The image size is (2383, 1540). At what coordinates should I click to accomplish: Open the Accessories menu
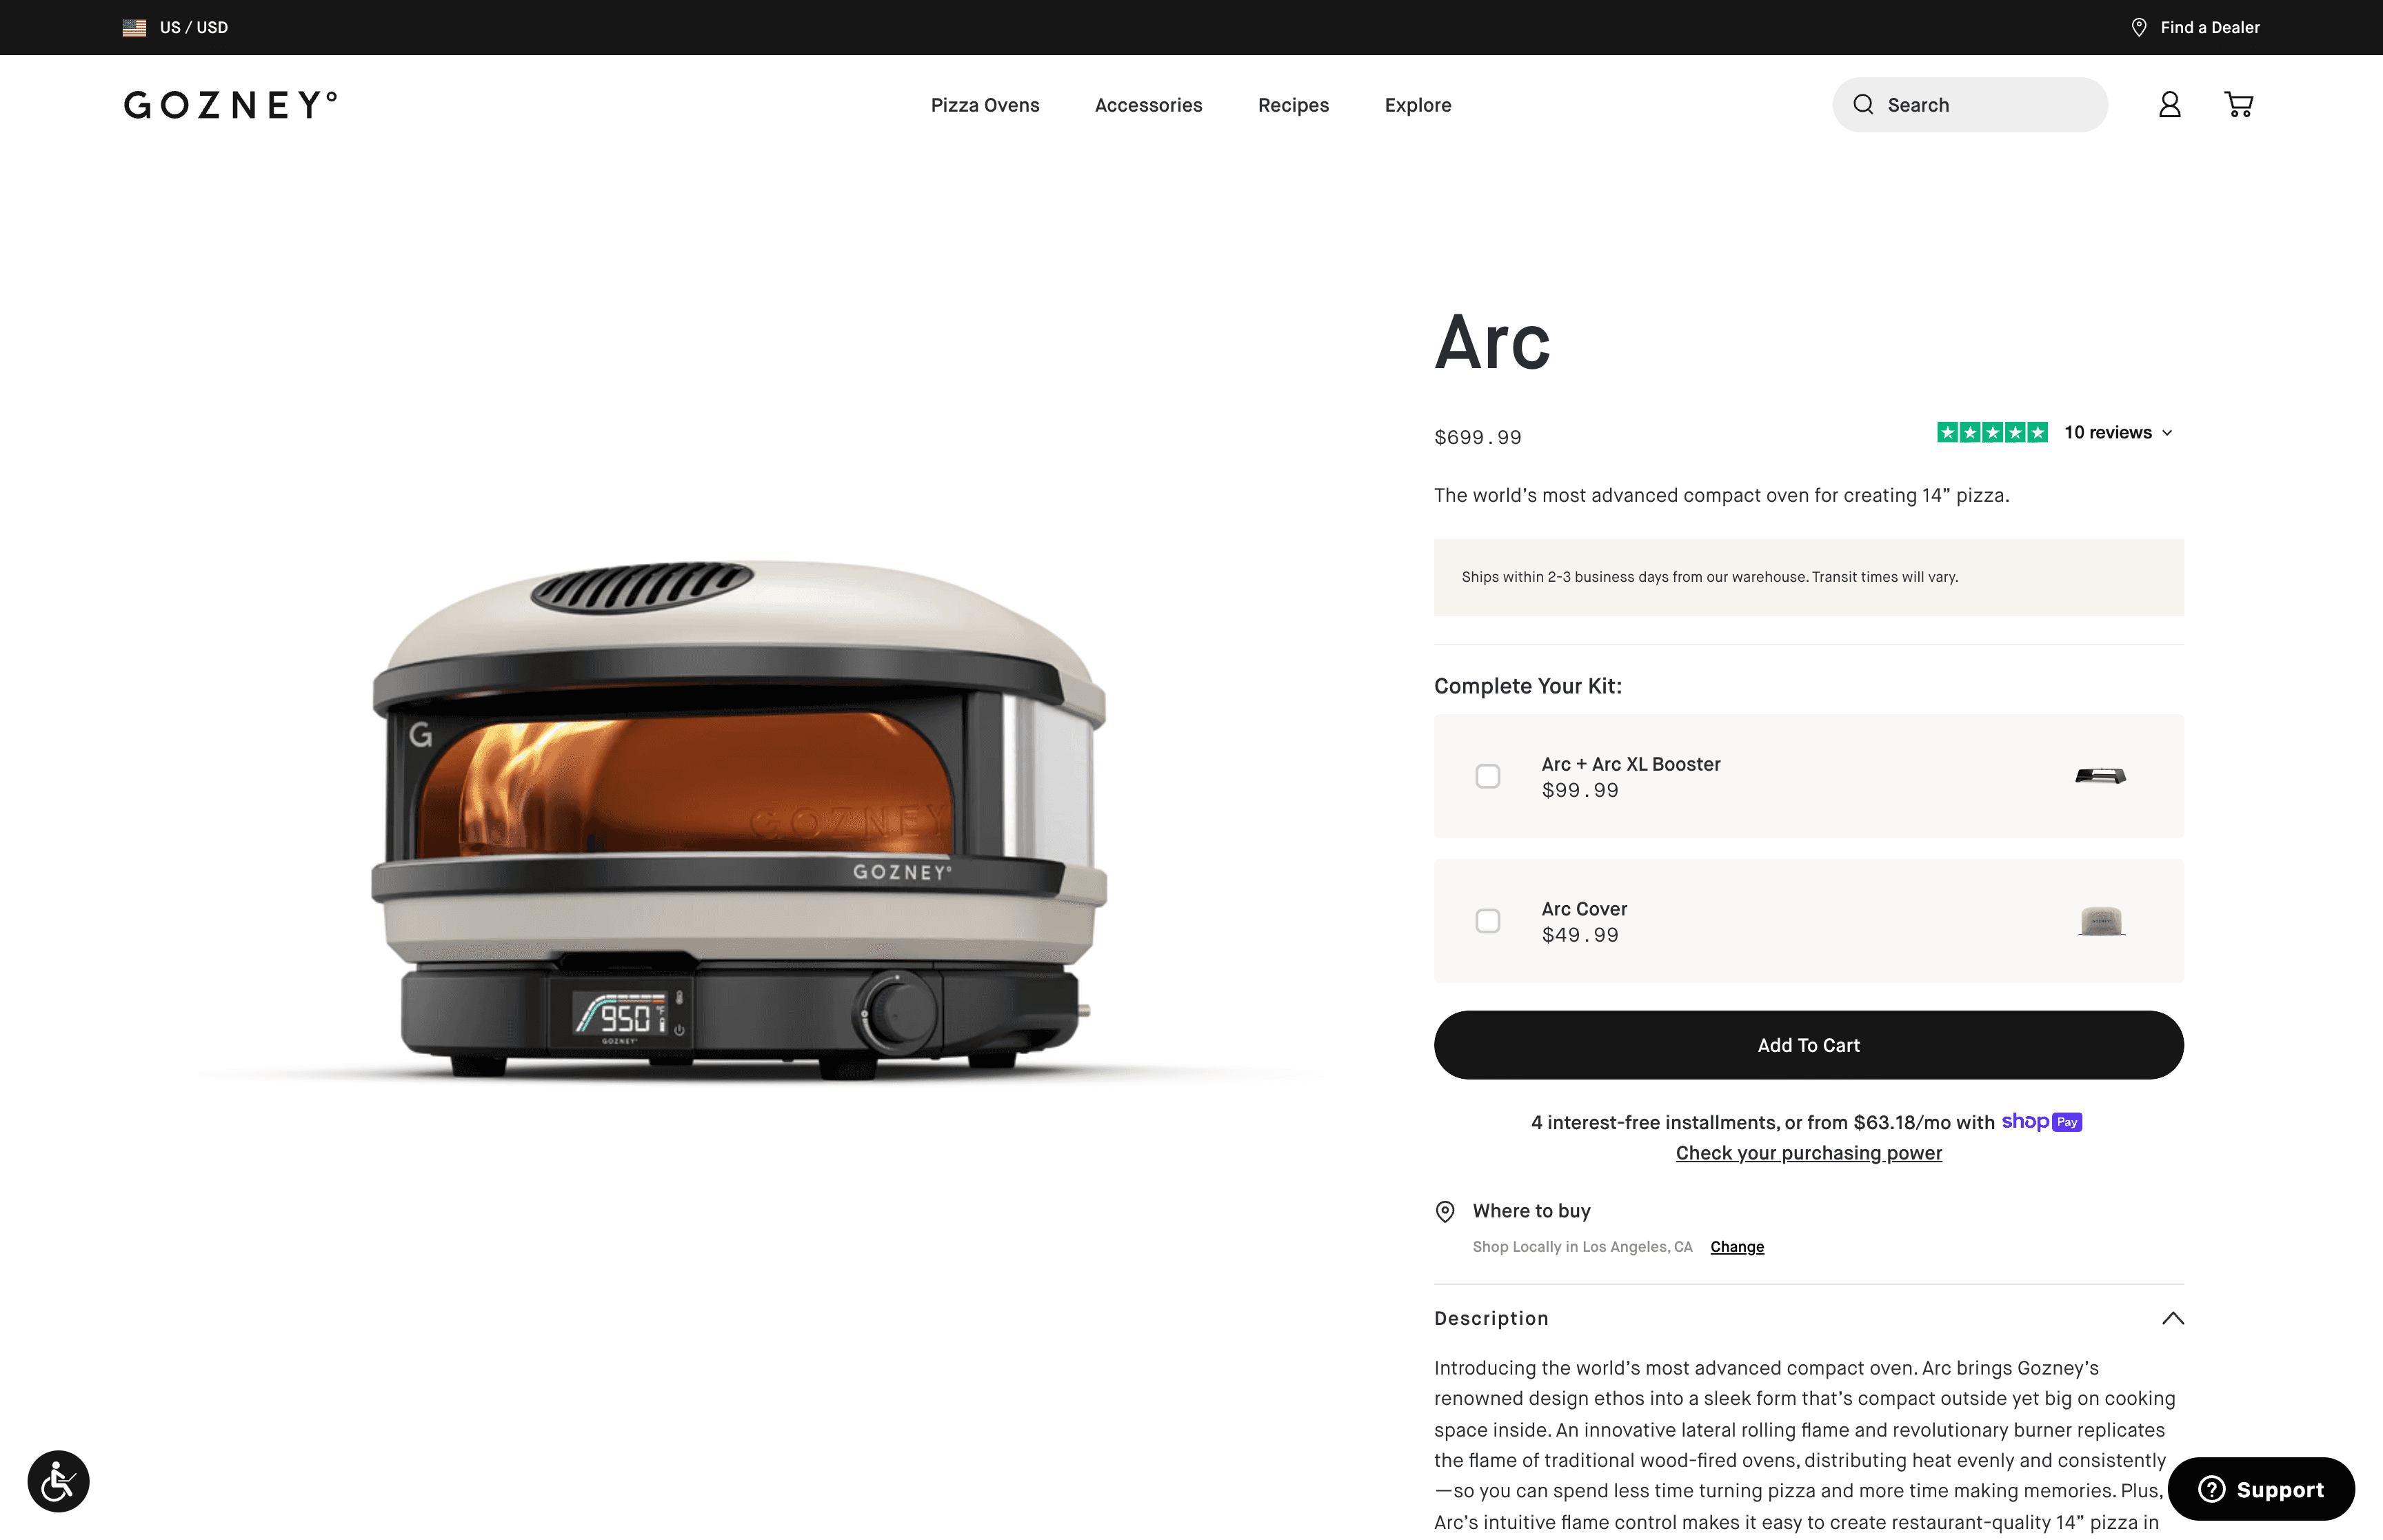(x=1148, y=105)
